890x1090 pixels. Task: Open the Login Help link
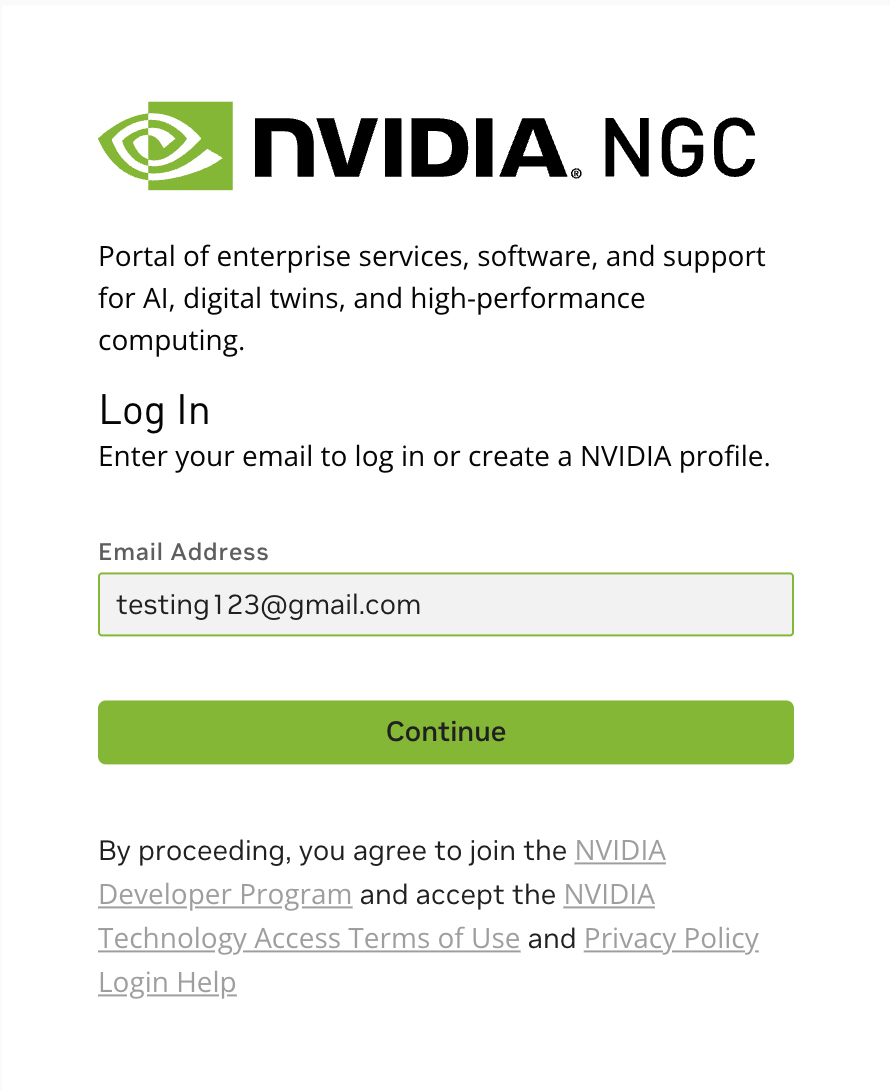167,982
